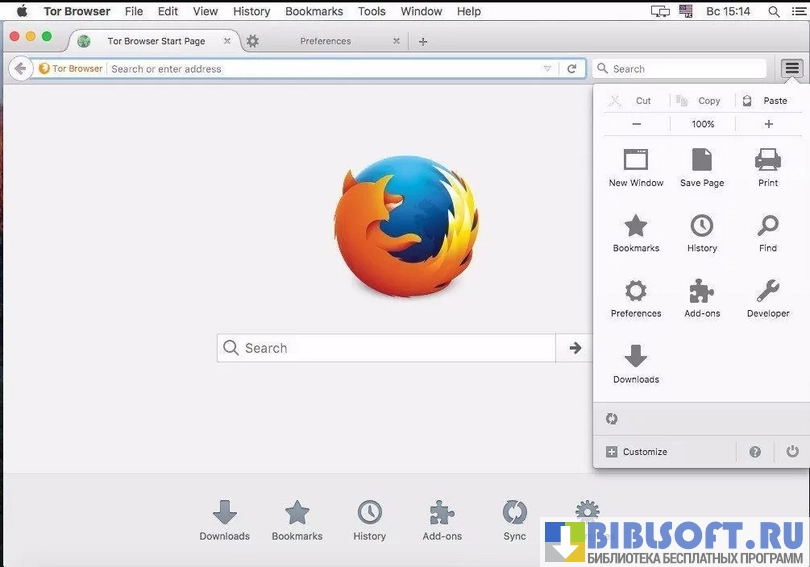Viewport: 810px width, 567px height.
Task: Open Preferences gear in menu panel
Action: point(636,291)
